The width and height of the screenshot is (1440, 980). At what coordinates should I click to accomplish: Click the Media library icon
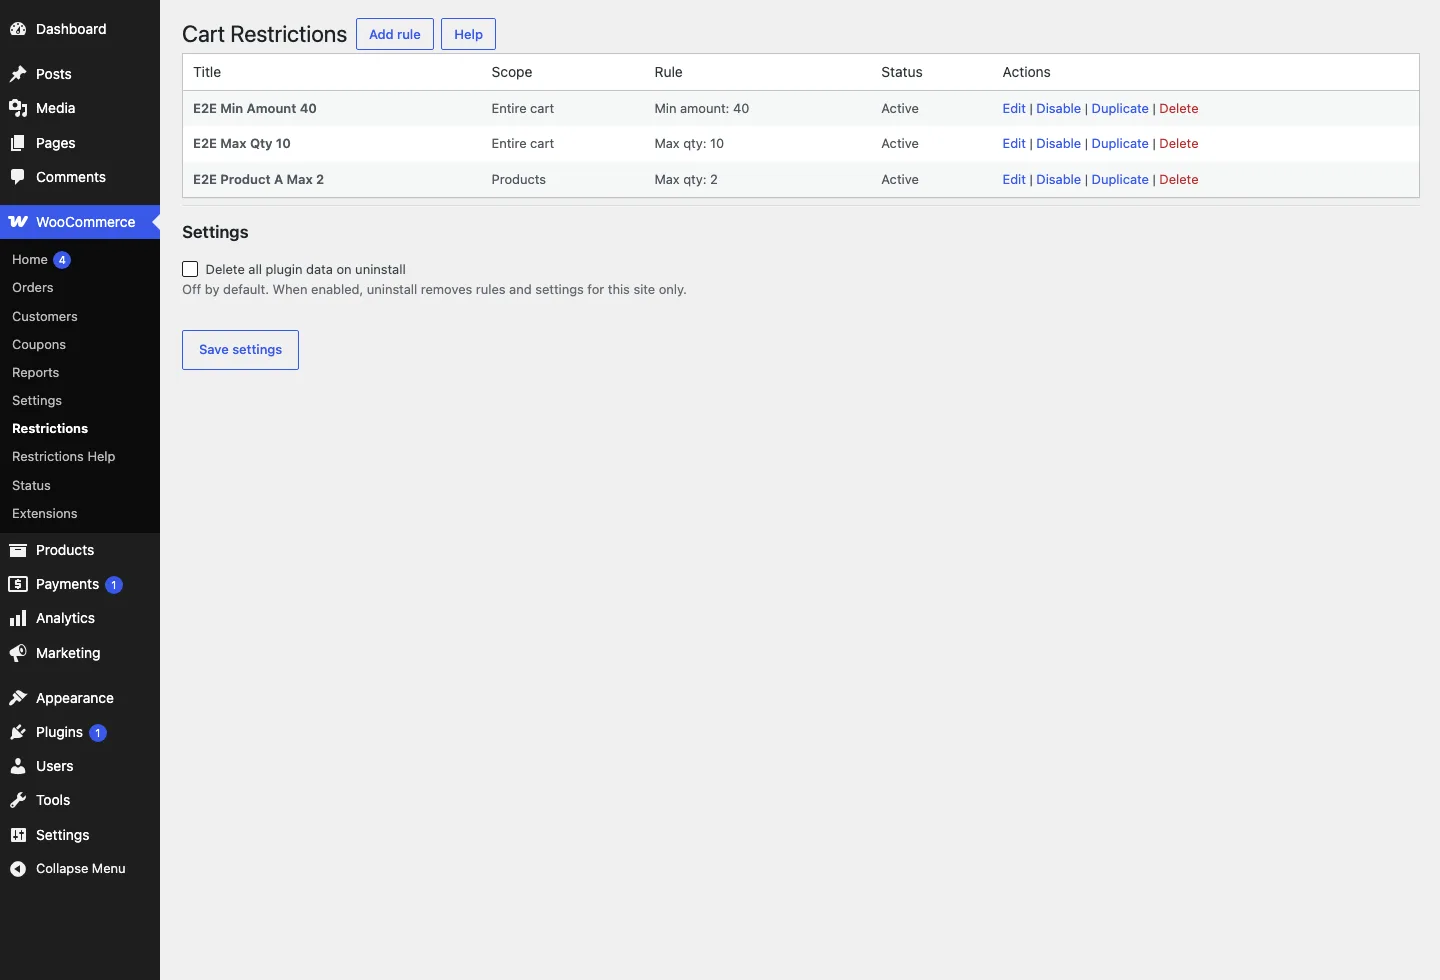[x=18, y=108]
